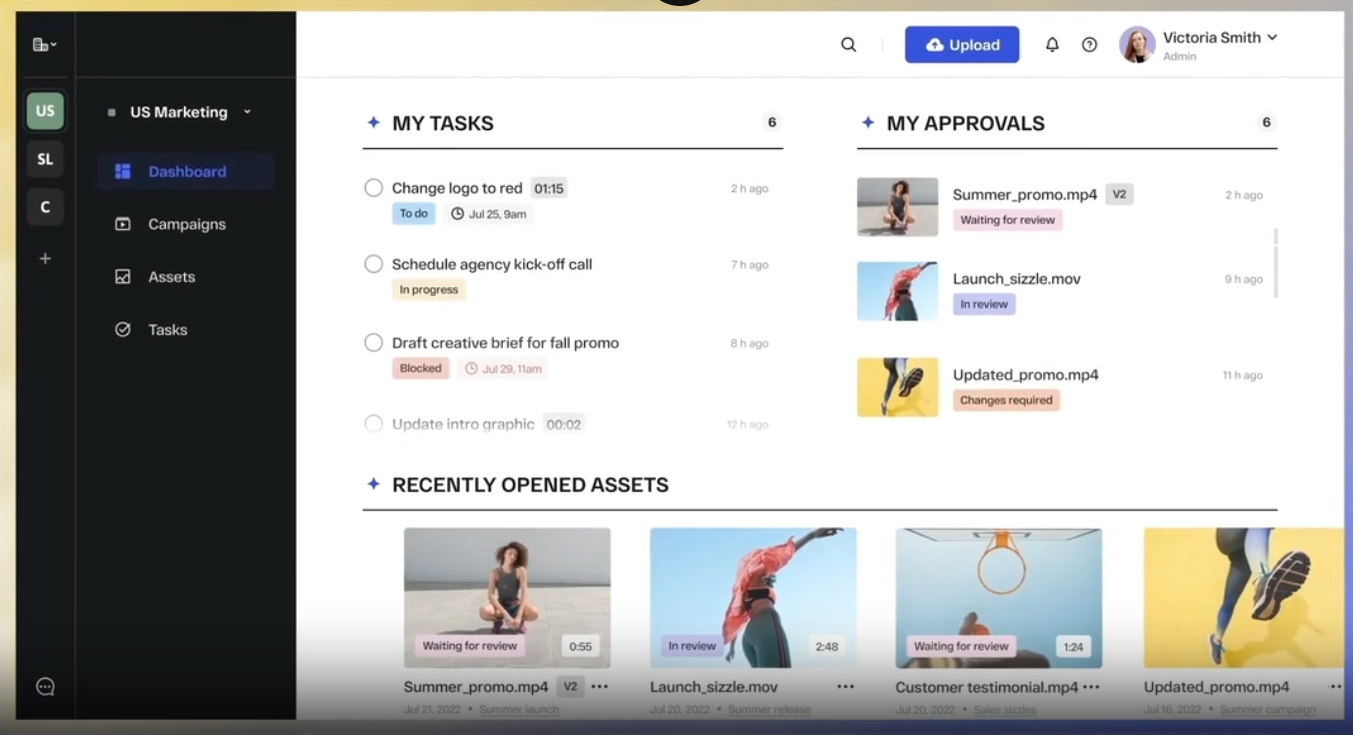1353x735 pixels.
Task: Add a new workspace with plus icon
Action: (x=45, y=258)
